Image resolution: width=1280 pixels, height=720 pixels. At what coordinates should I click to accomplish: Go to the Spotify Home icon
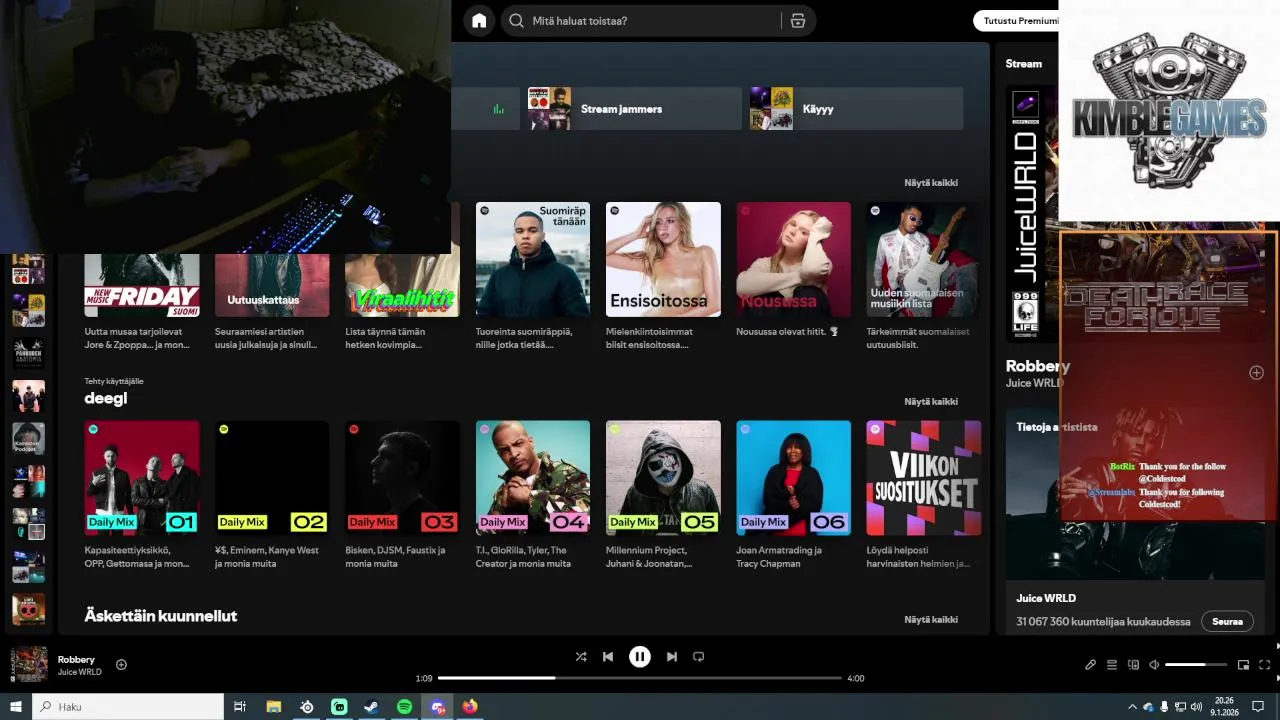(479, 21)
